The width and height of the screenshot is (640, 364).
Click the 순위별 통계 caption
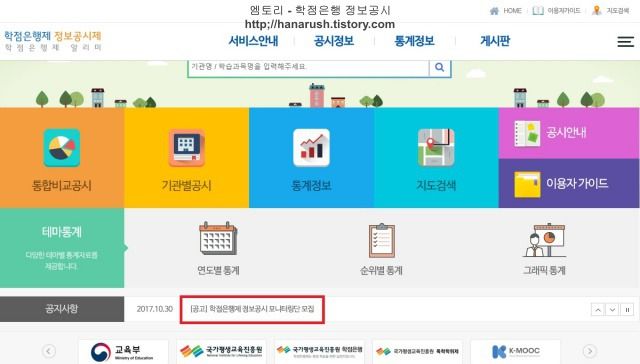(x=381, y=271)
